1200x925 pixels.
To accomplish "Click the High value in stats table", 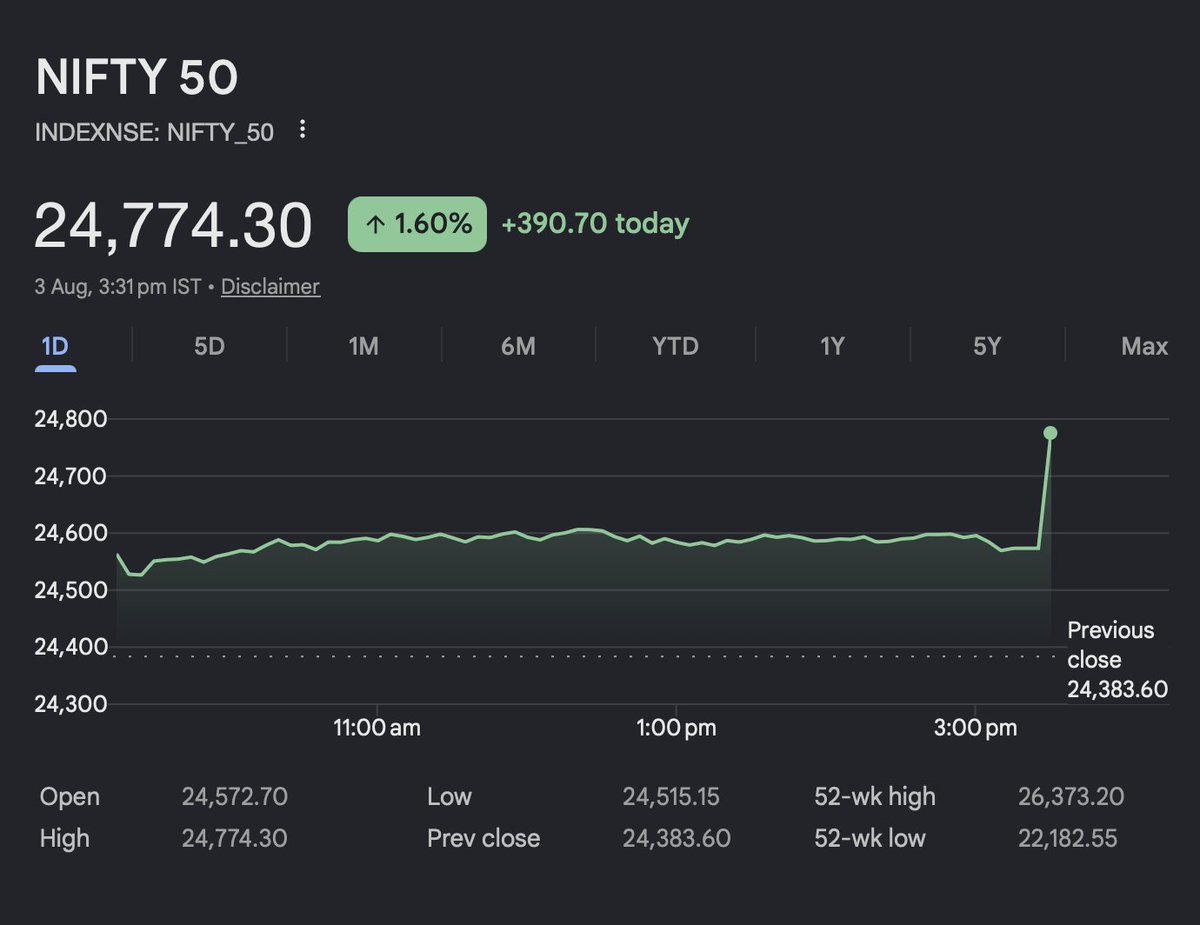I will 235,838.
